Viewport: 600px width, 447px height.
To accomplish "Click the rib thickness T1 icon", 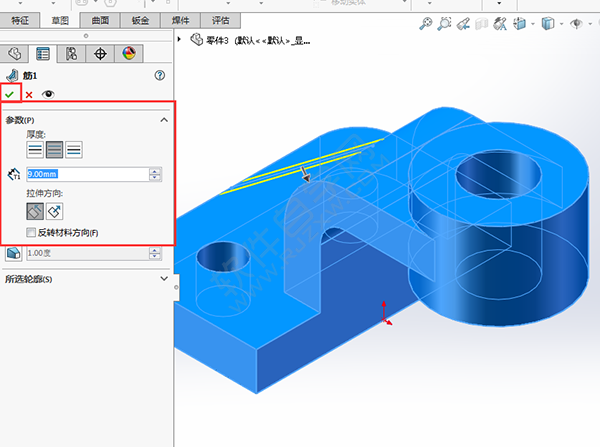I will click(14, 174).
